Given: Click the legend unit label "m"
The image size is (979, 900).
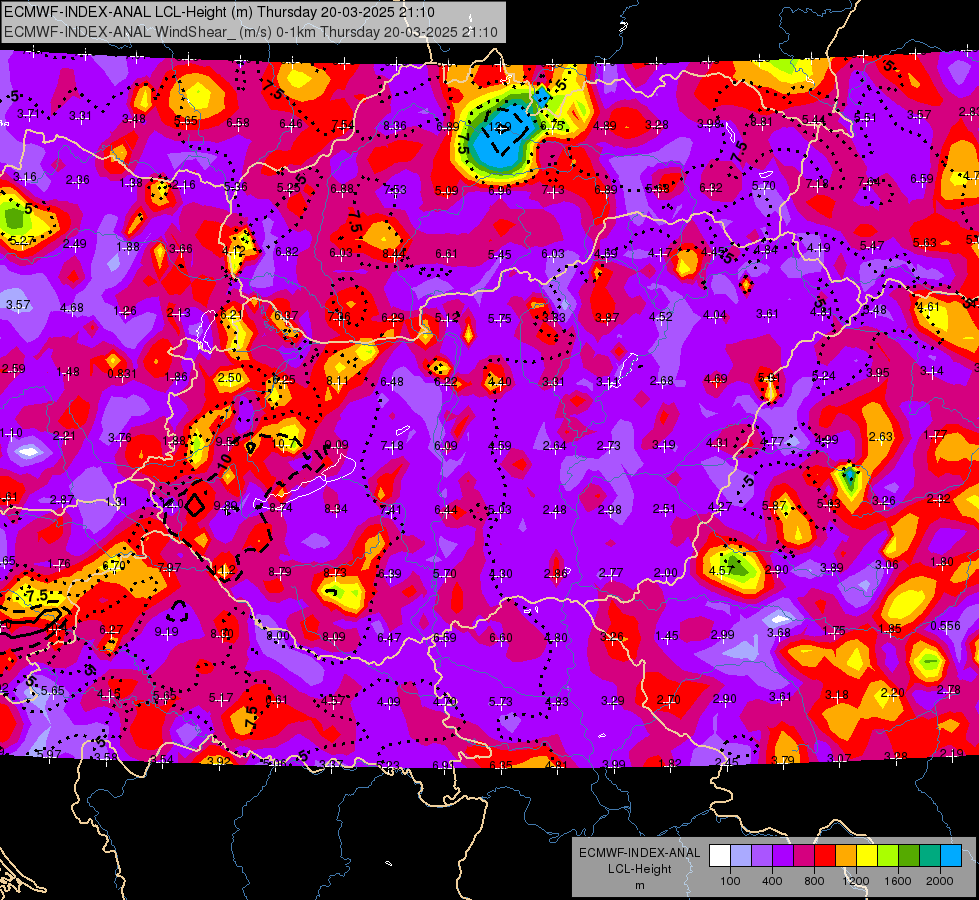Looking at the screenshot, I should click(639, 885).
